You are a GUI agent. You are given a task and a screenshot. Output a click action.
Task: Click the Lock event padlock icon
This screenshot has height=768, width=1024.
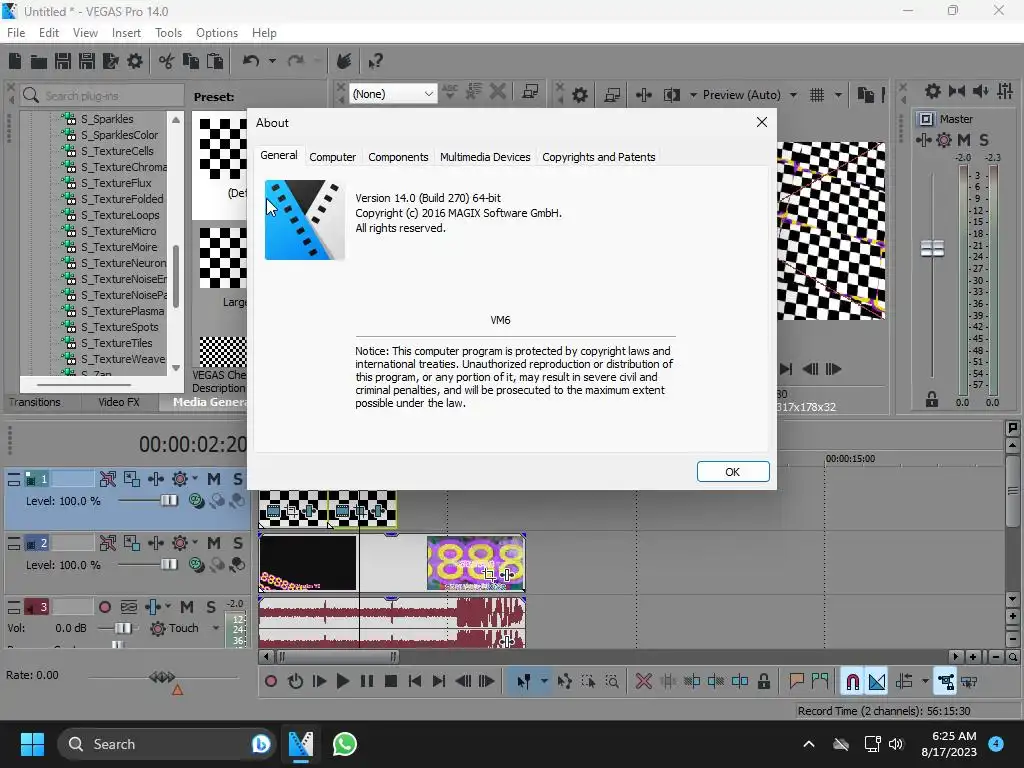pos(763,682)
